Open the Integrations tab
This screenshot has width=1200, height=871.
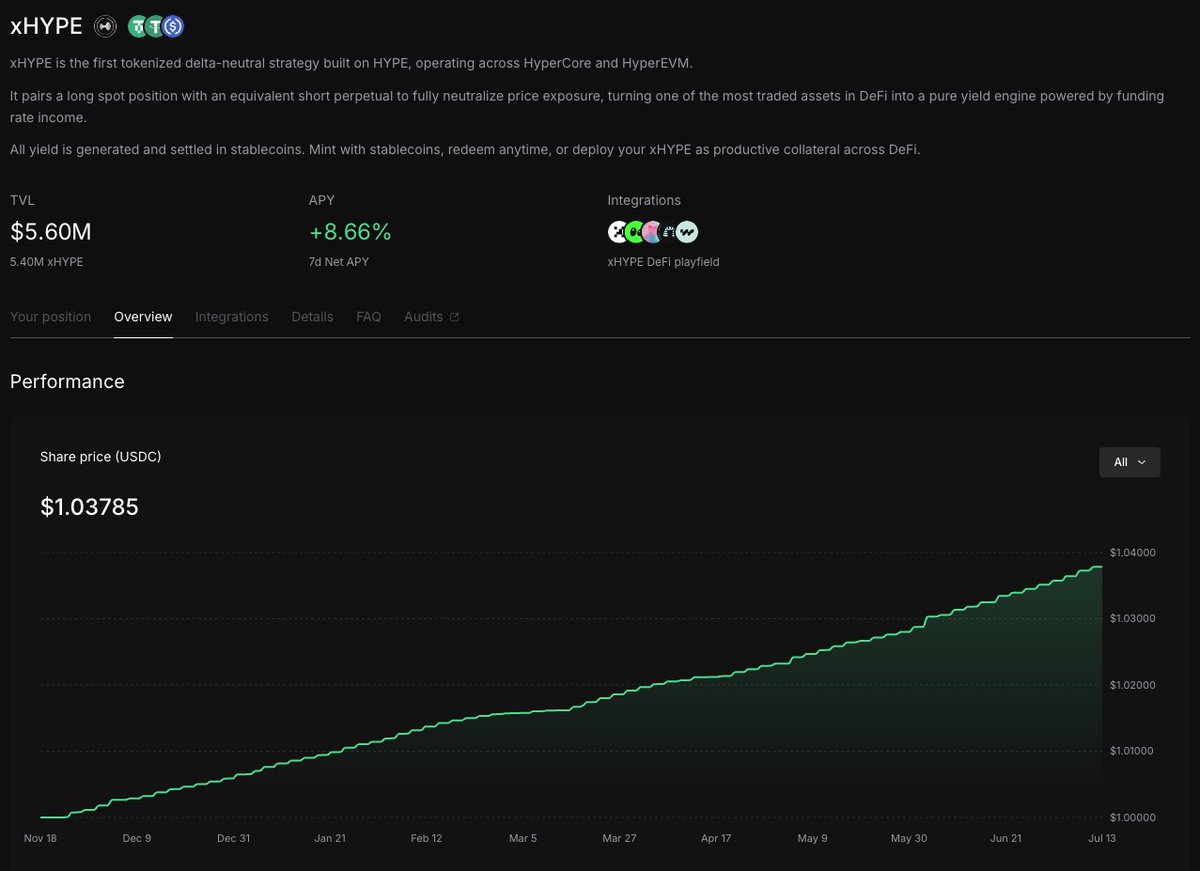point(232,317)
